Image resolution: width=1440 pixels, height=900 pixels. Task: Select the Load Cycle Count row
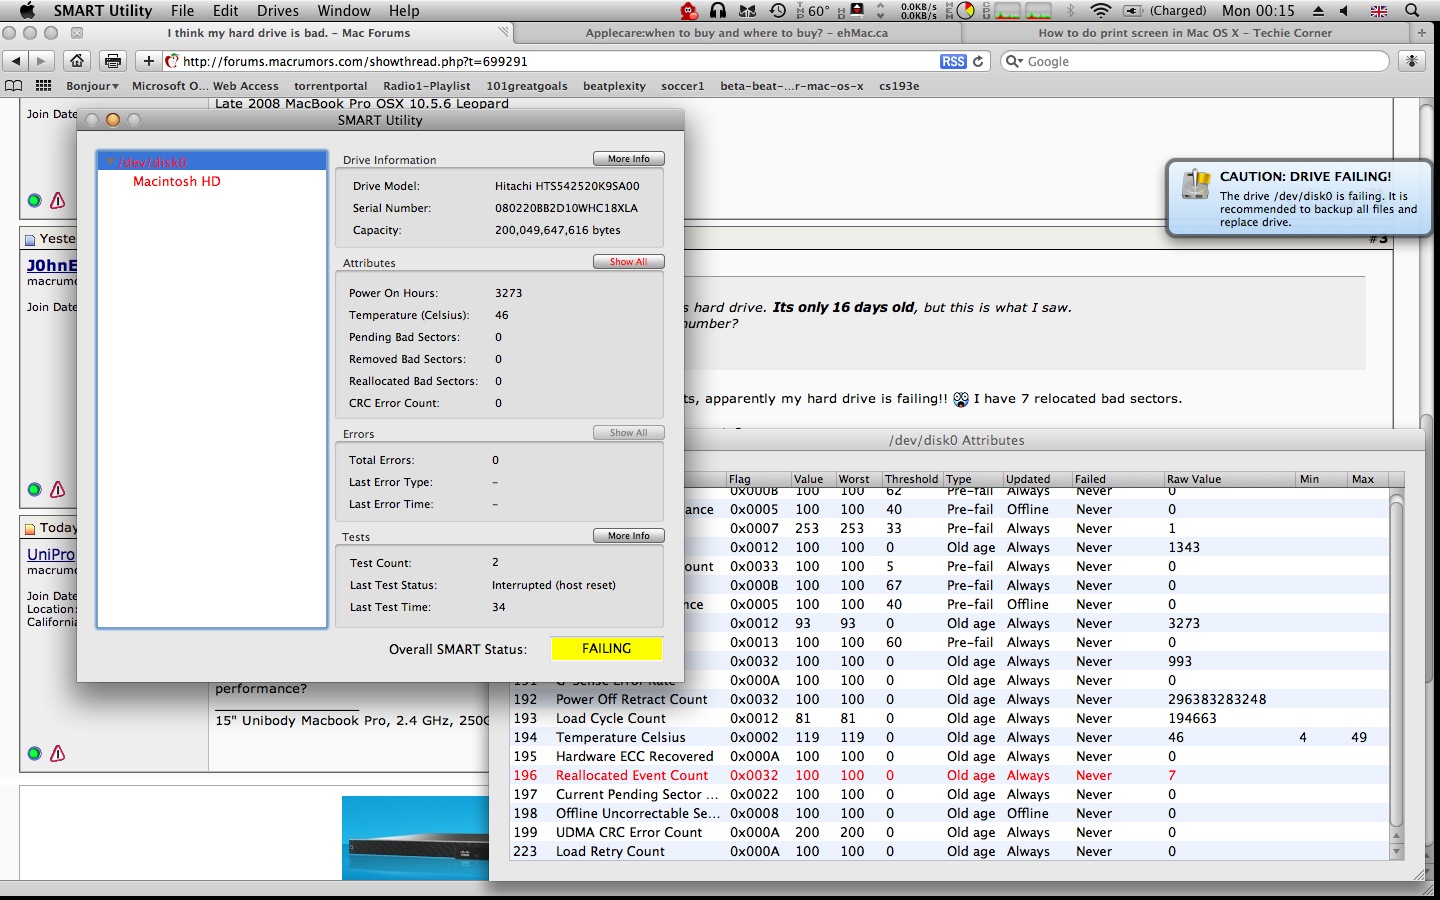[949, 718]
